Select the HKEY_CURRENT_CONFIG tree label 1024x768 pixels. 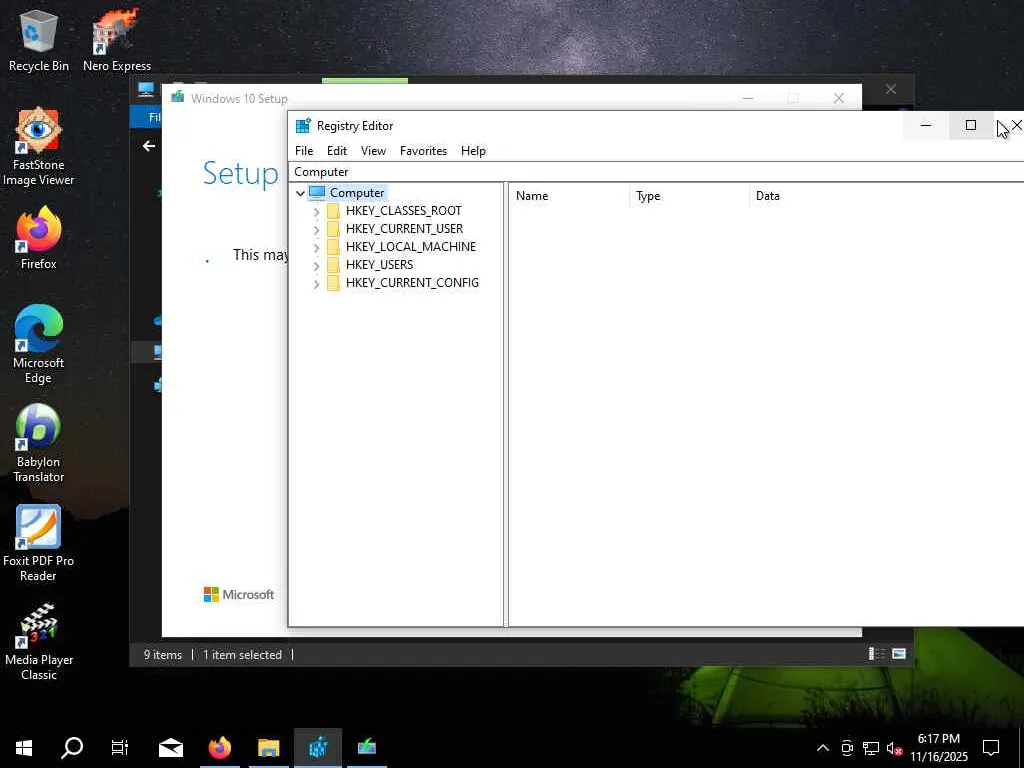[412, 282]
